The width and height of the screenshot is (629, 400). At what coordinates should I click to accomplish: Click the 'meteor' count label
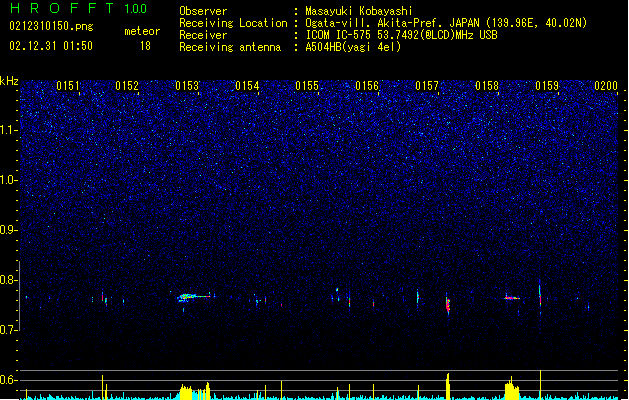142,31
